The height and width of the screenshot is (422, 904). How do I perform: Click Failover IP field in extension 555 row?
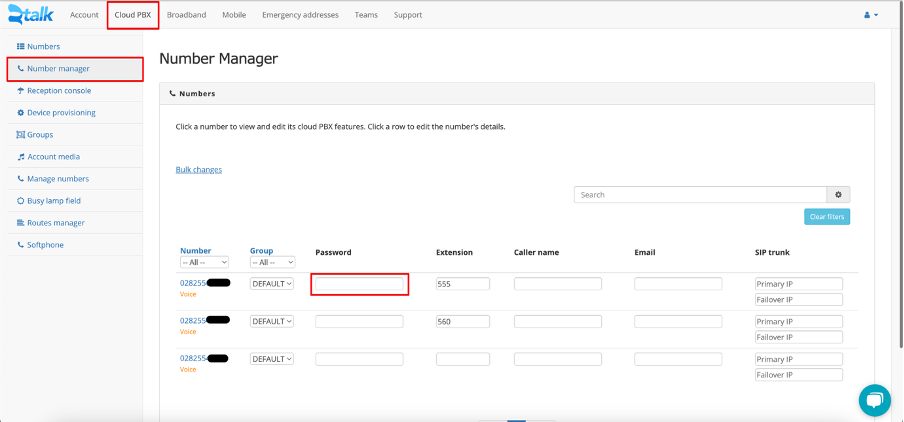[799, 299]
